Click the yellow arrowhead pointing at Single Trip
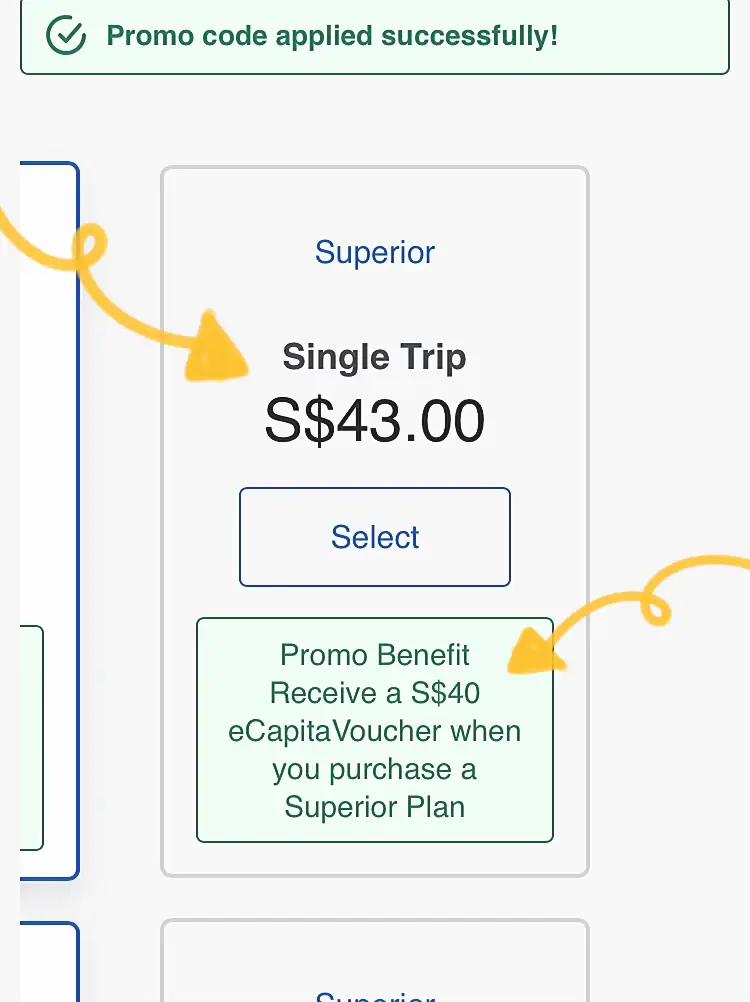This screenshot has height=1002, width=750. 215,347
